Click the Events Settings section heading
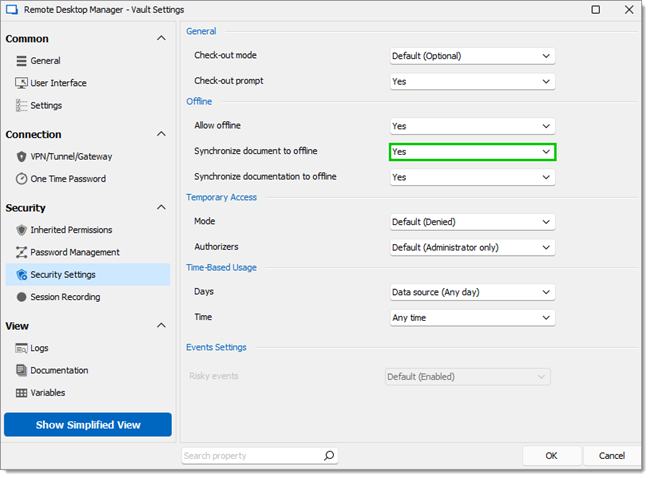Viewport: 650px width, 478px height. [x=216, y=347]
